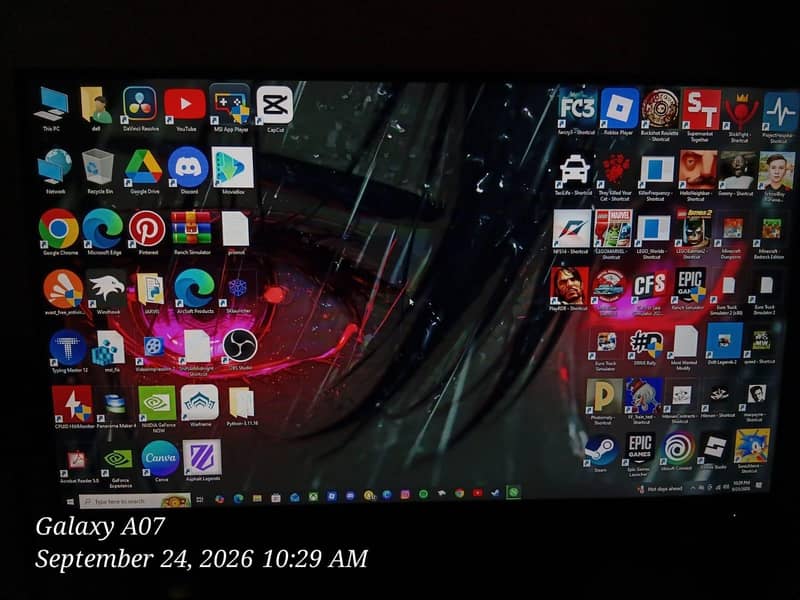
Task: Launch Roblox Player shortcut
Action: click(x=619, y=109)
